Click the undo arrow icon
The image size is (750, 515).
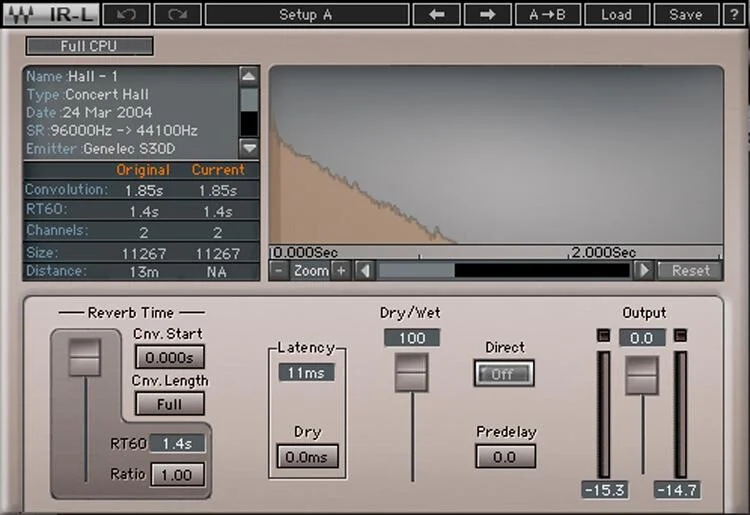[x=127, y=14]
